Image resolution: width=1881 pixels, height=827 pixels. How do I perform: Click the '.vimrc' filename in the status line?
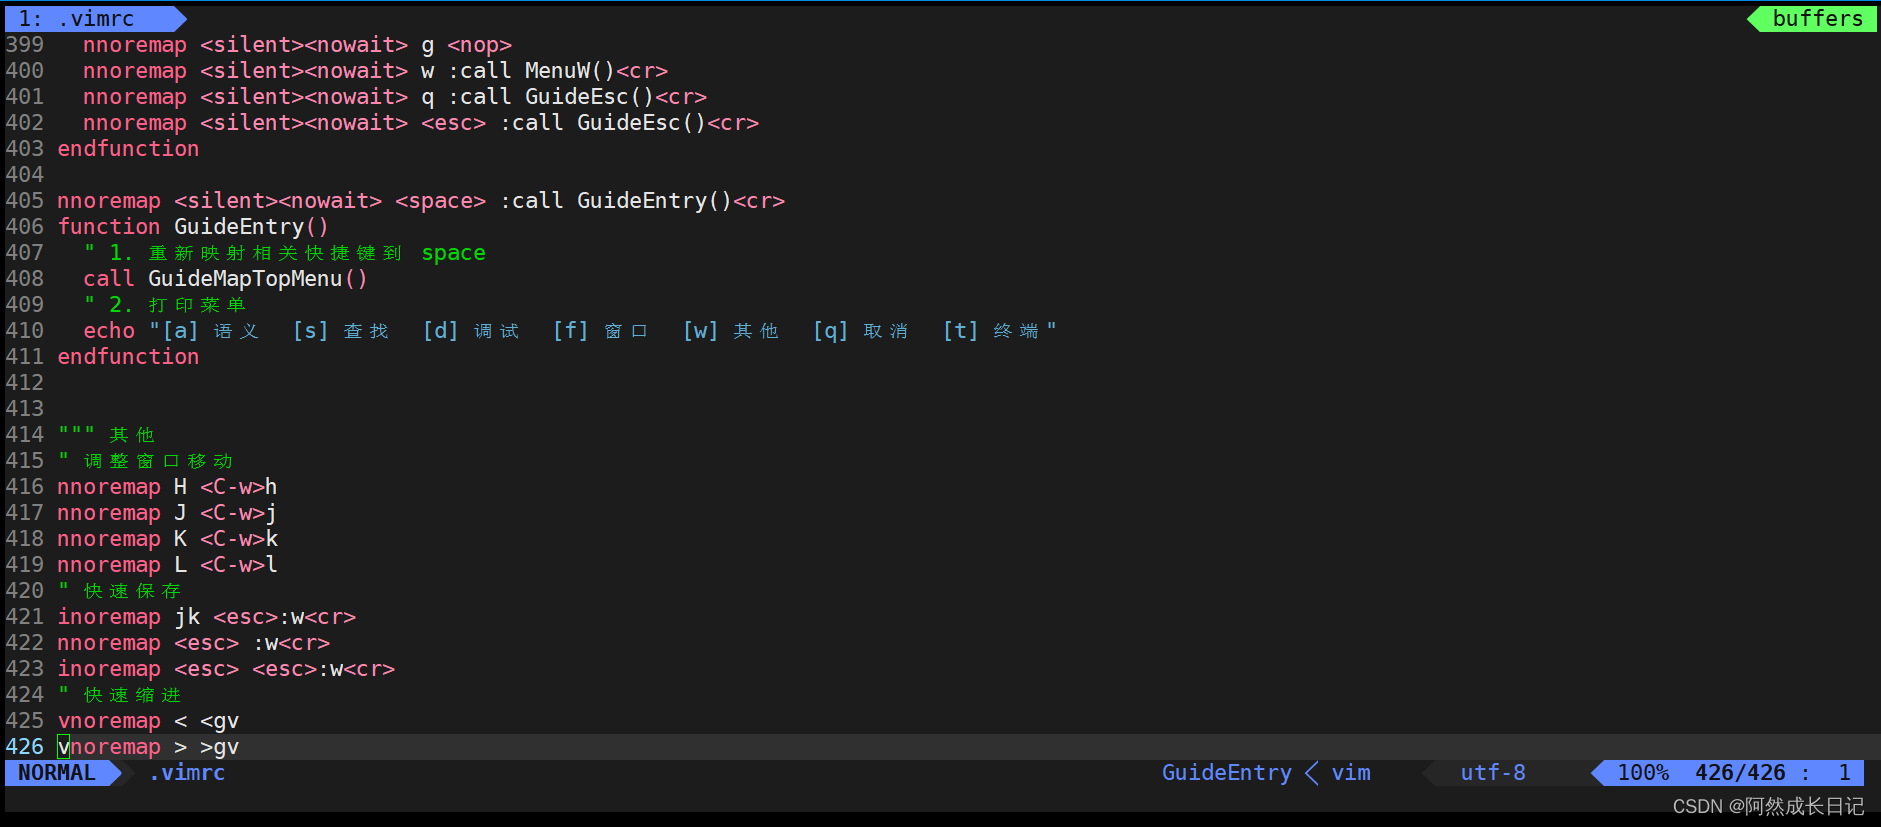tap(187, 773)
